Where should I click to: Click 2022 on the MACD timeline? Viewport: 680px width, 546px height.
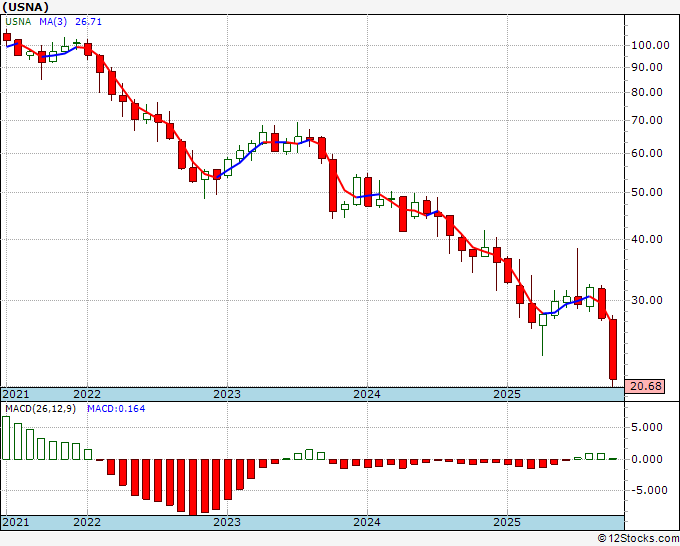coord(87,522)
